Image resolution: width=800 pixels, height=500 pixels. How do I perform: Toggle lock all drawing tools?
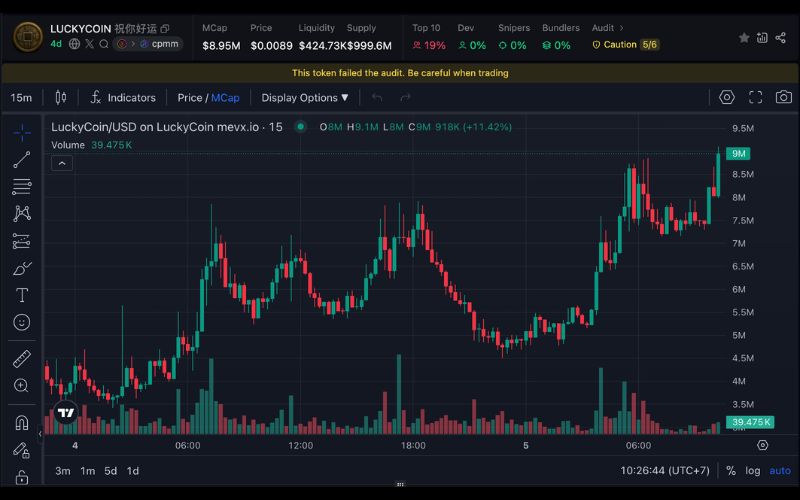tap(22, 477)
